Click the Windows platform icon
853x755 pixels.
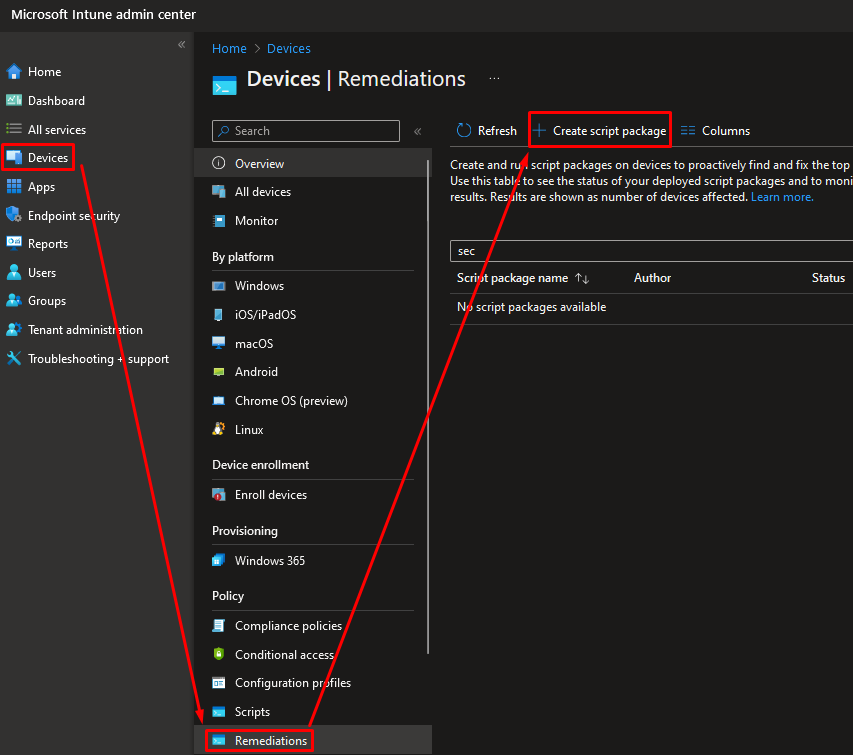pos(219,286)
